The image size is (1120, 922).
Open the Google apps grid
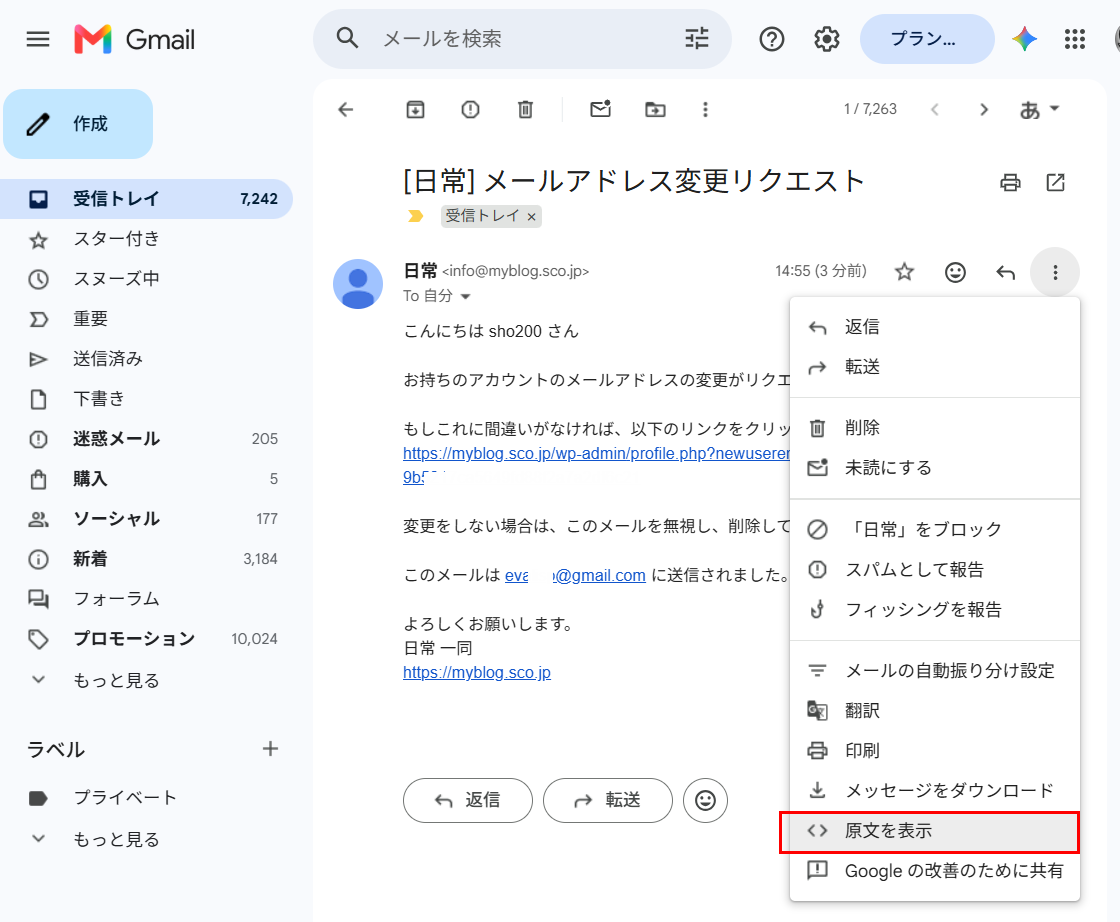pyautogui.click(x=1074, y=39)
